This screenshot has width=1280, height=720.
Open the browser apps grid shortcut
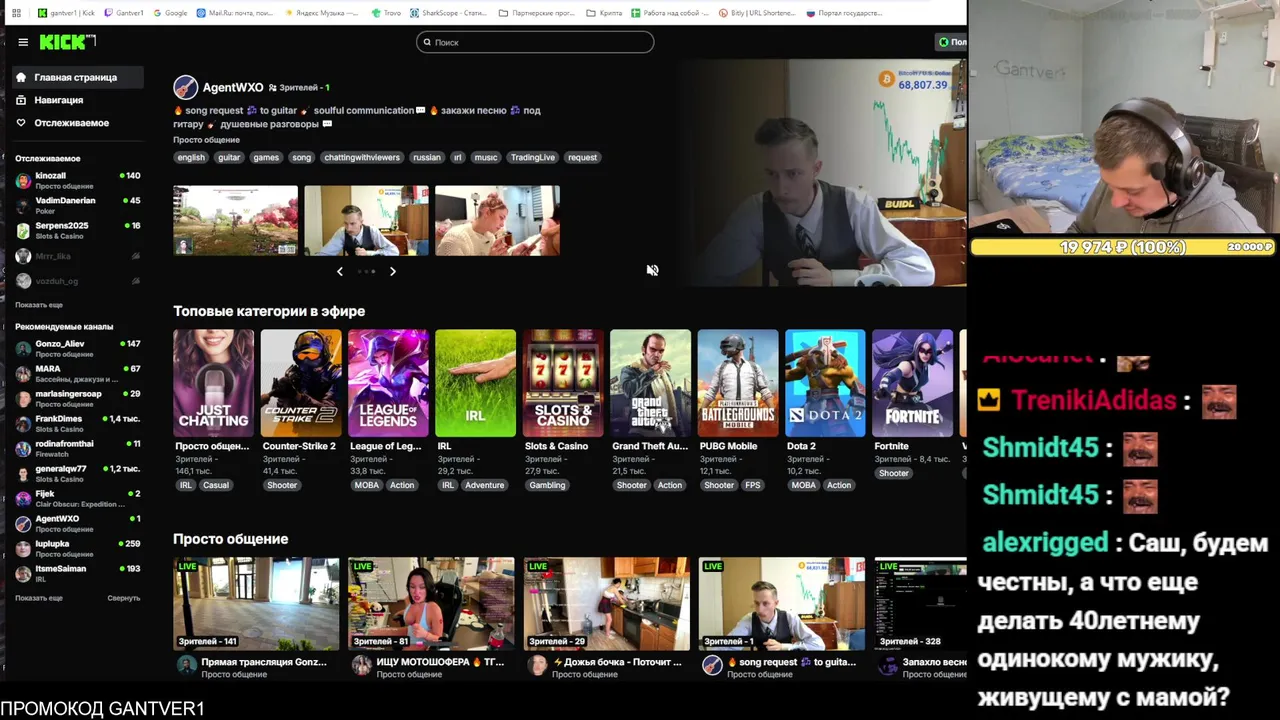pos(16,13)
